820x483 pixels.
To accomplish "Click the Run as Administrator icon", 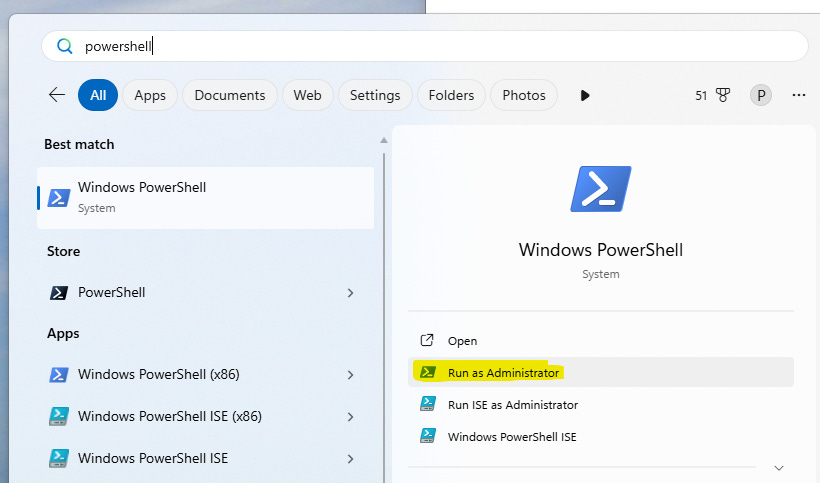I will click(x=428, y=372).
